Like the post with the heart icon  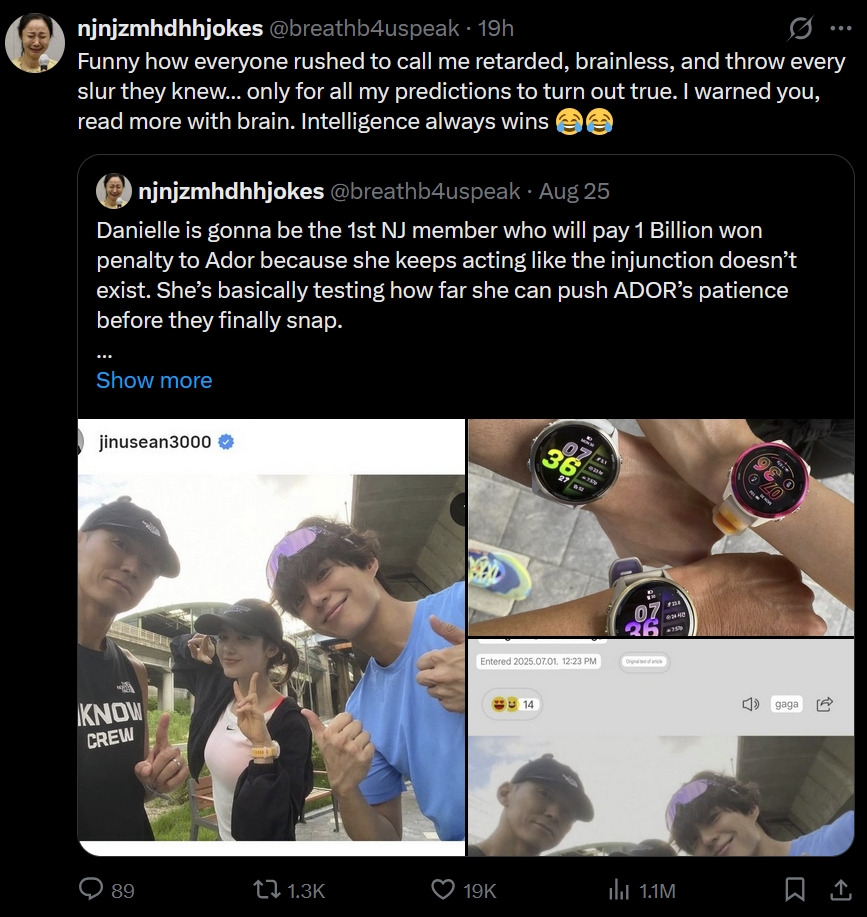(x=443, y=889)
